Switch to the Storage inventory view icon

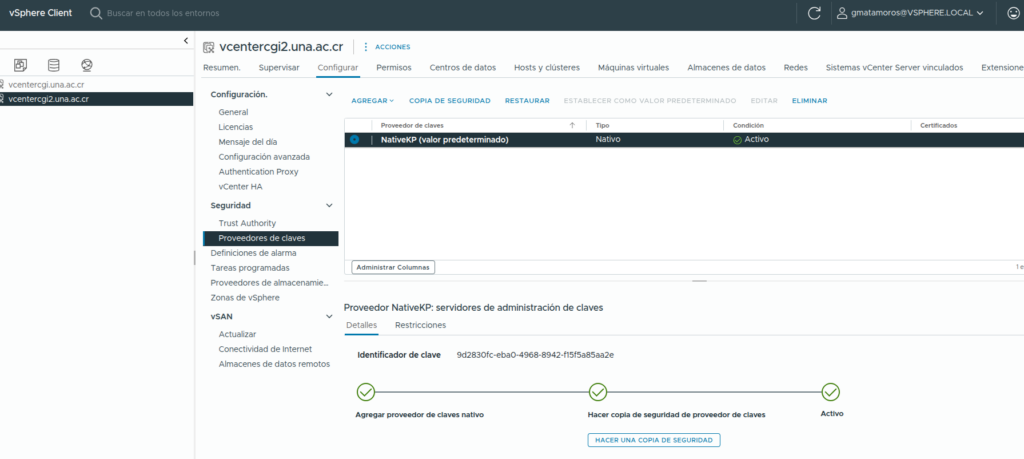(x=53, y=65)
